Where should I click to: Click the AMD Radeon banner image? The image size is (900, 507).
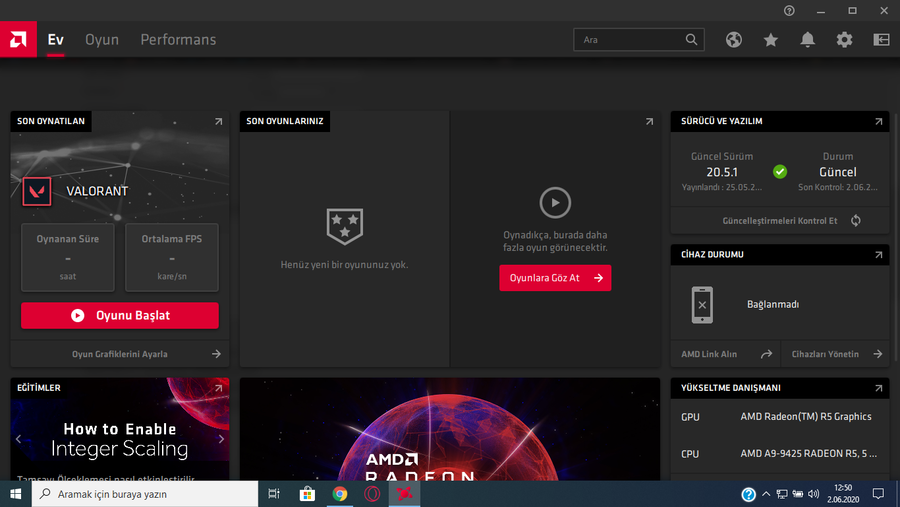tap(449, 429)
